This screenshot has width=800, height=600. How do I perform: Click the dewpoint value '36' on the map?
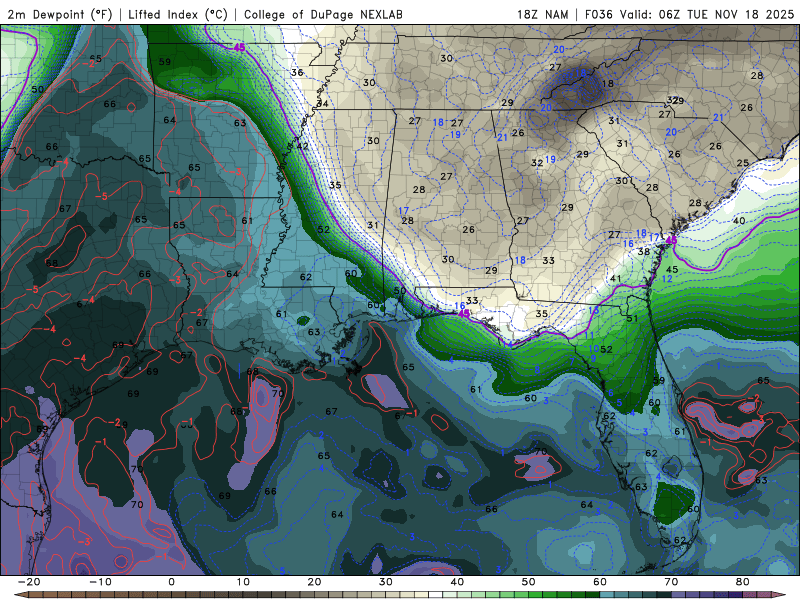(x=297, y=72)
